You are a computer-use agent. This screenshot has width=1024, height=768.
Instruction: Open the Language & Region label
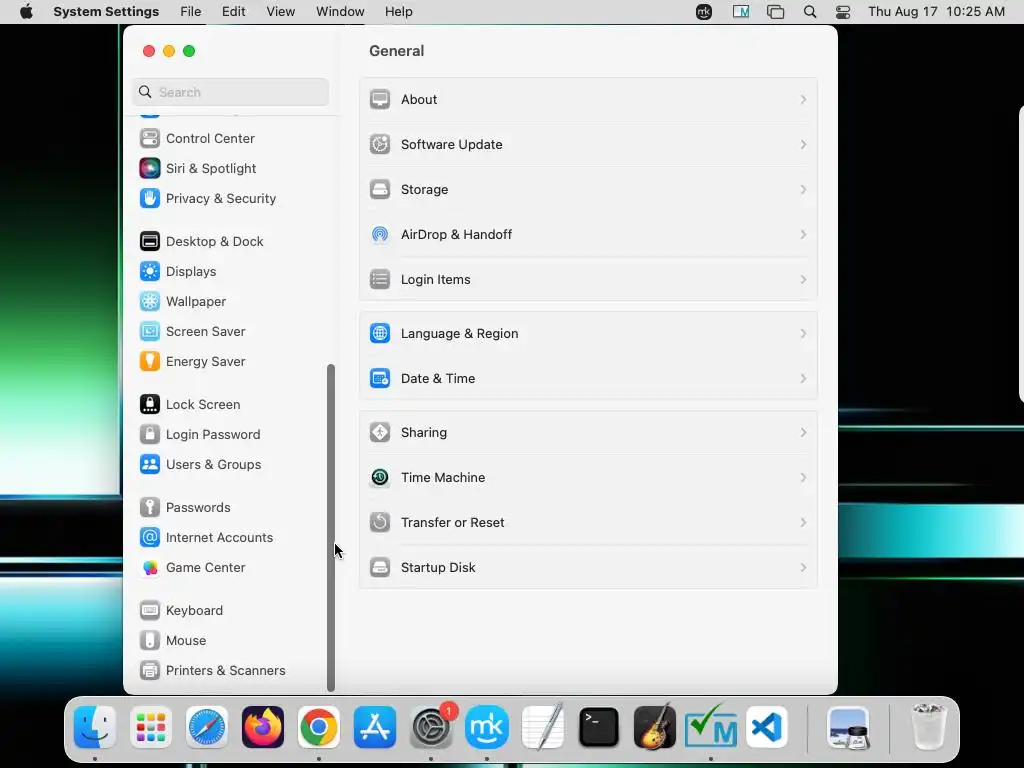coord(460,334)
